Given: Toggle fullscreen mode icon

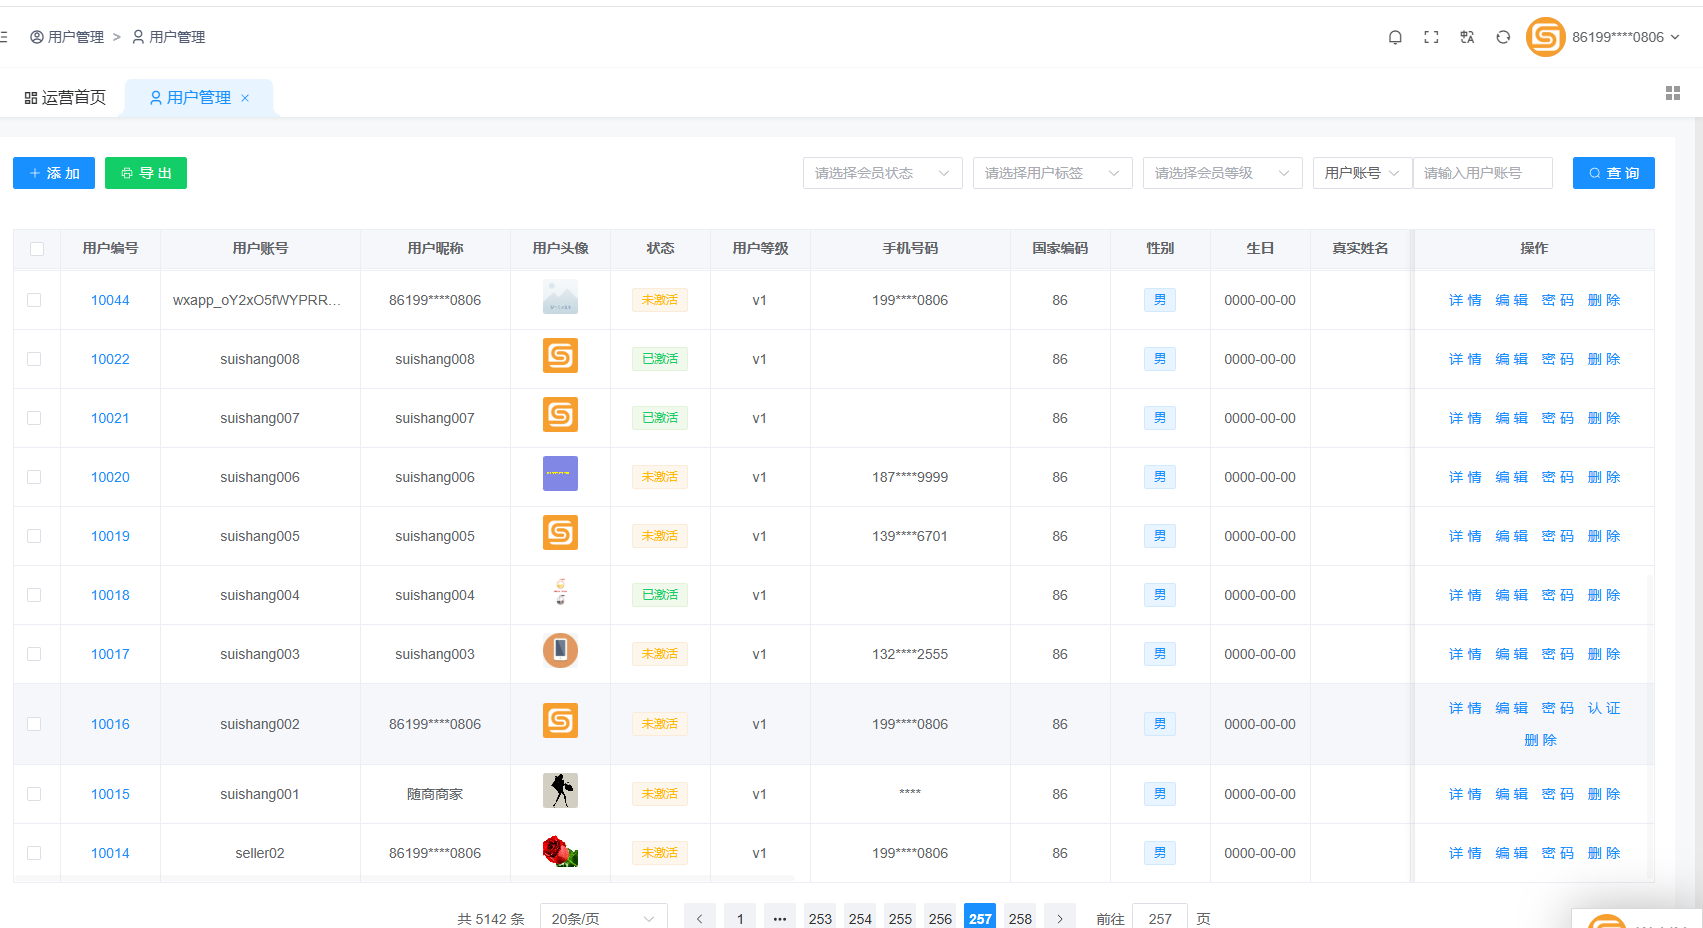Looking at the screenshot, I should (x=1431, y=37).
